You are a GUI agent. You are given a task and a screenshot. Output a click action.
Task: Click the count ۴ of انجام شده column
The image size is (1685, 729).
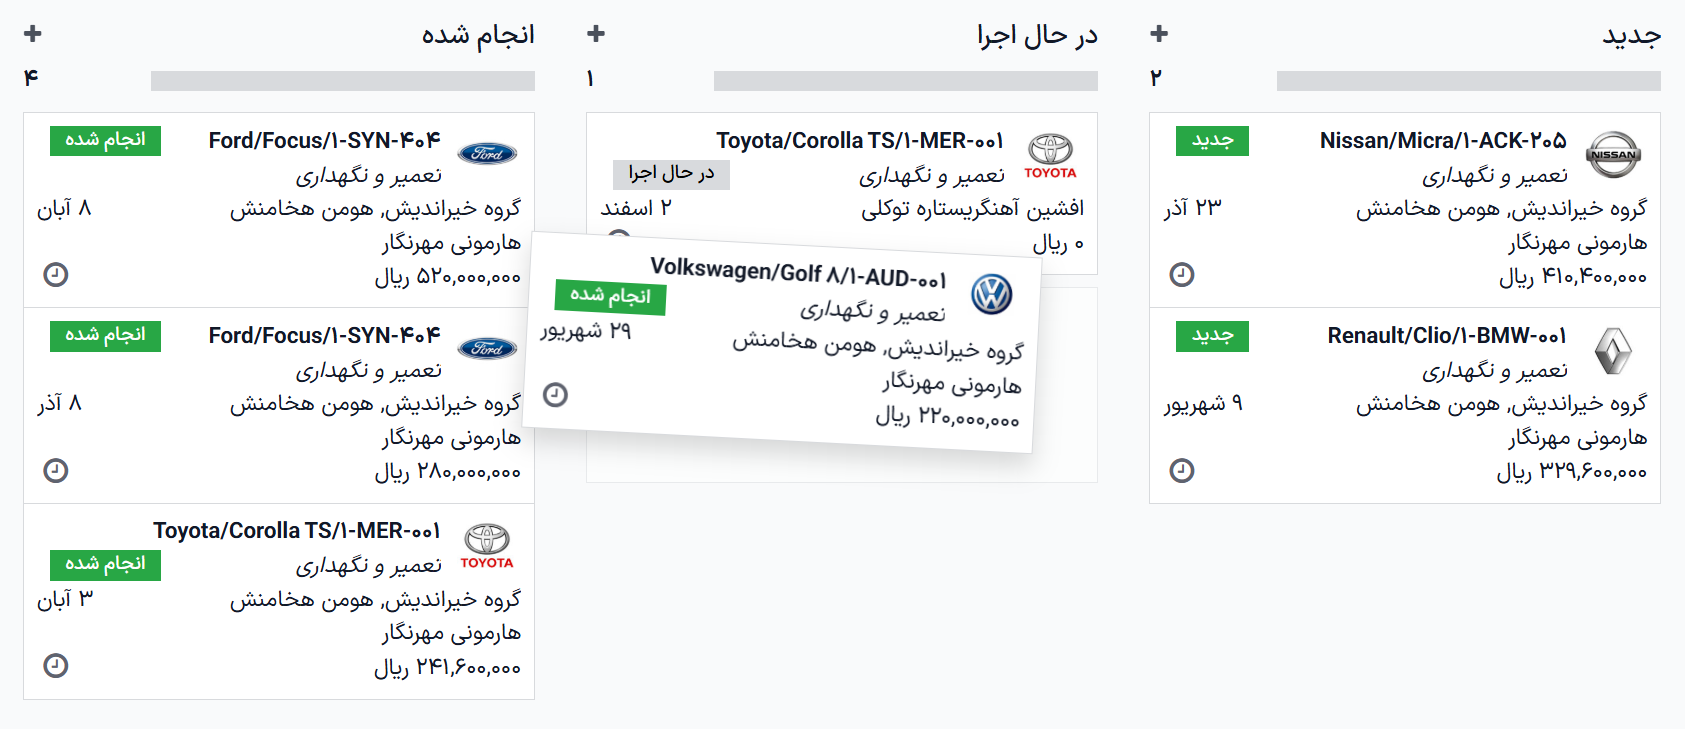tap(31, 78)
